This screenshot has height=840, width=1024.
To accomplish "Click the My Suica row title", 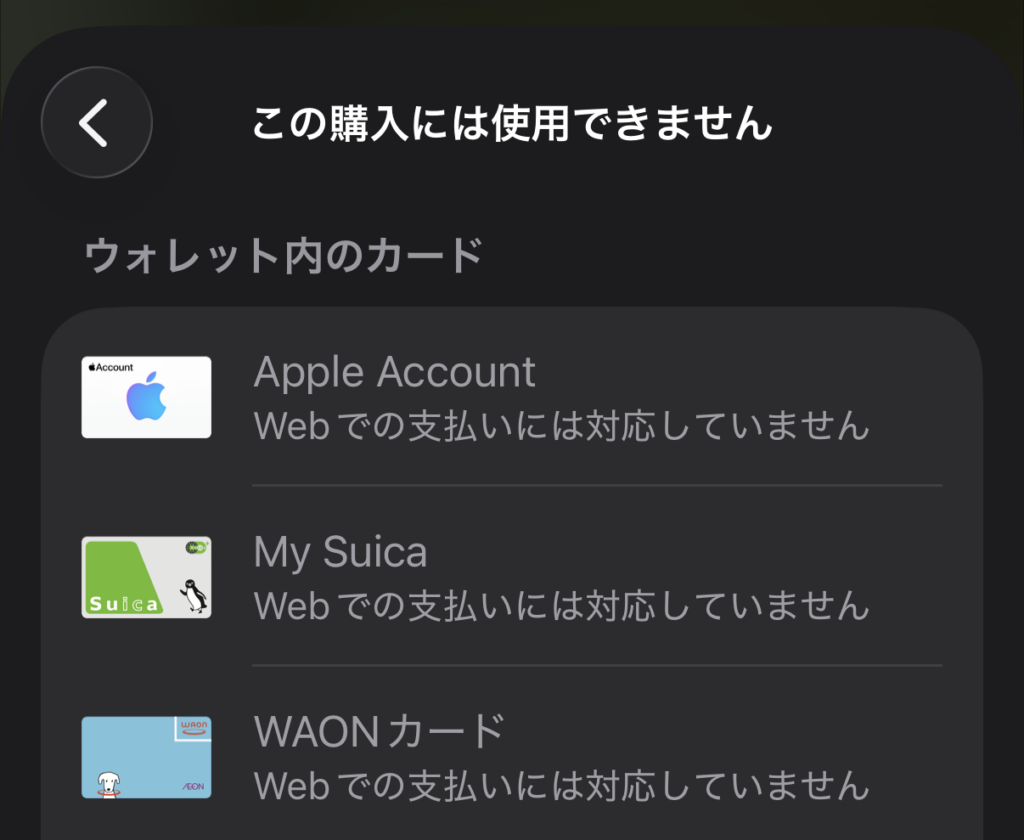I will coord(340,553).
